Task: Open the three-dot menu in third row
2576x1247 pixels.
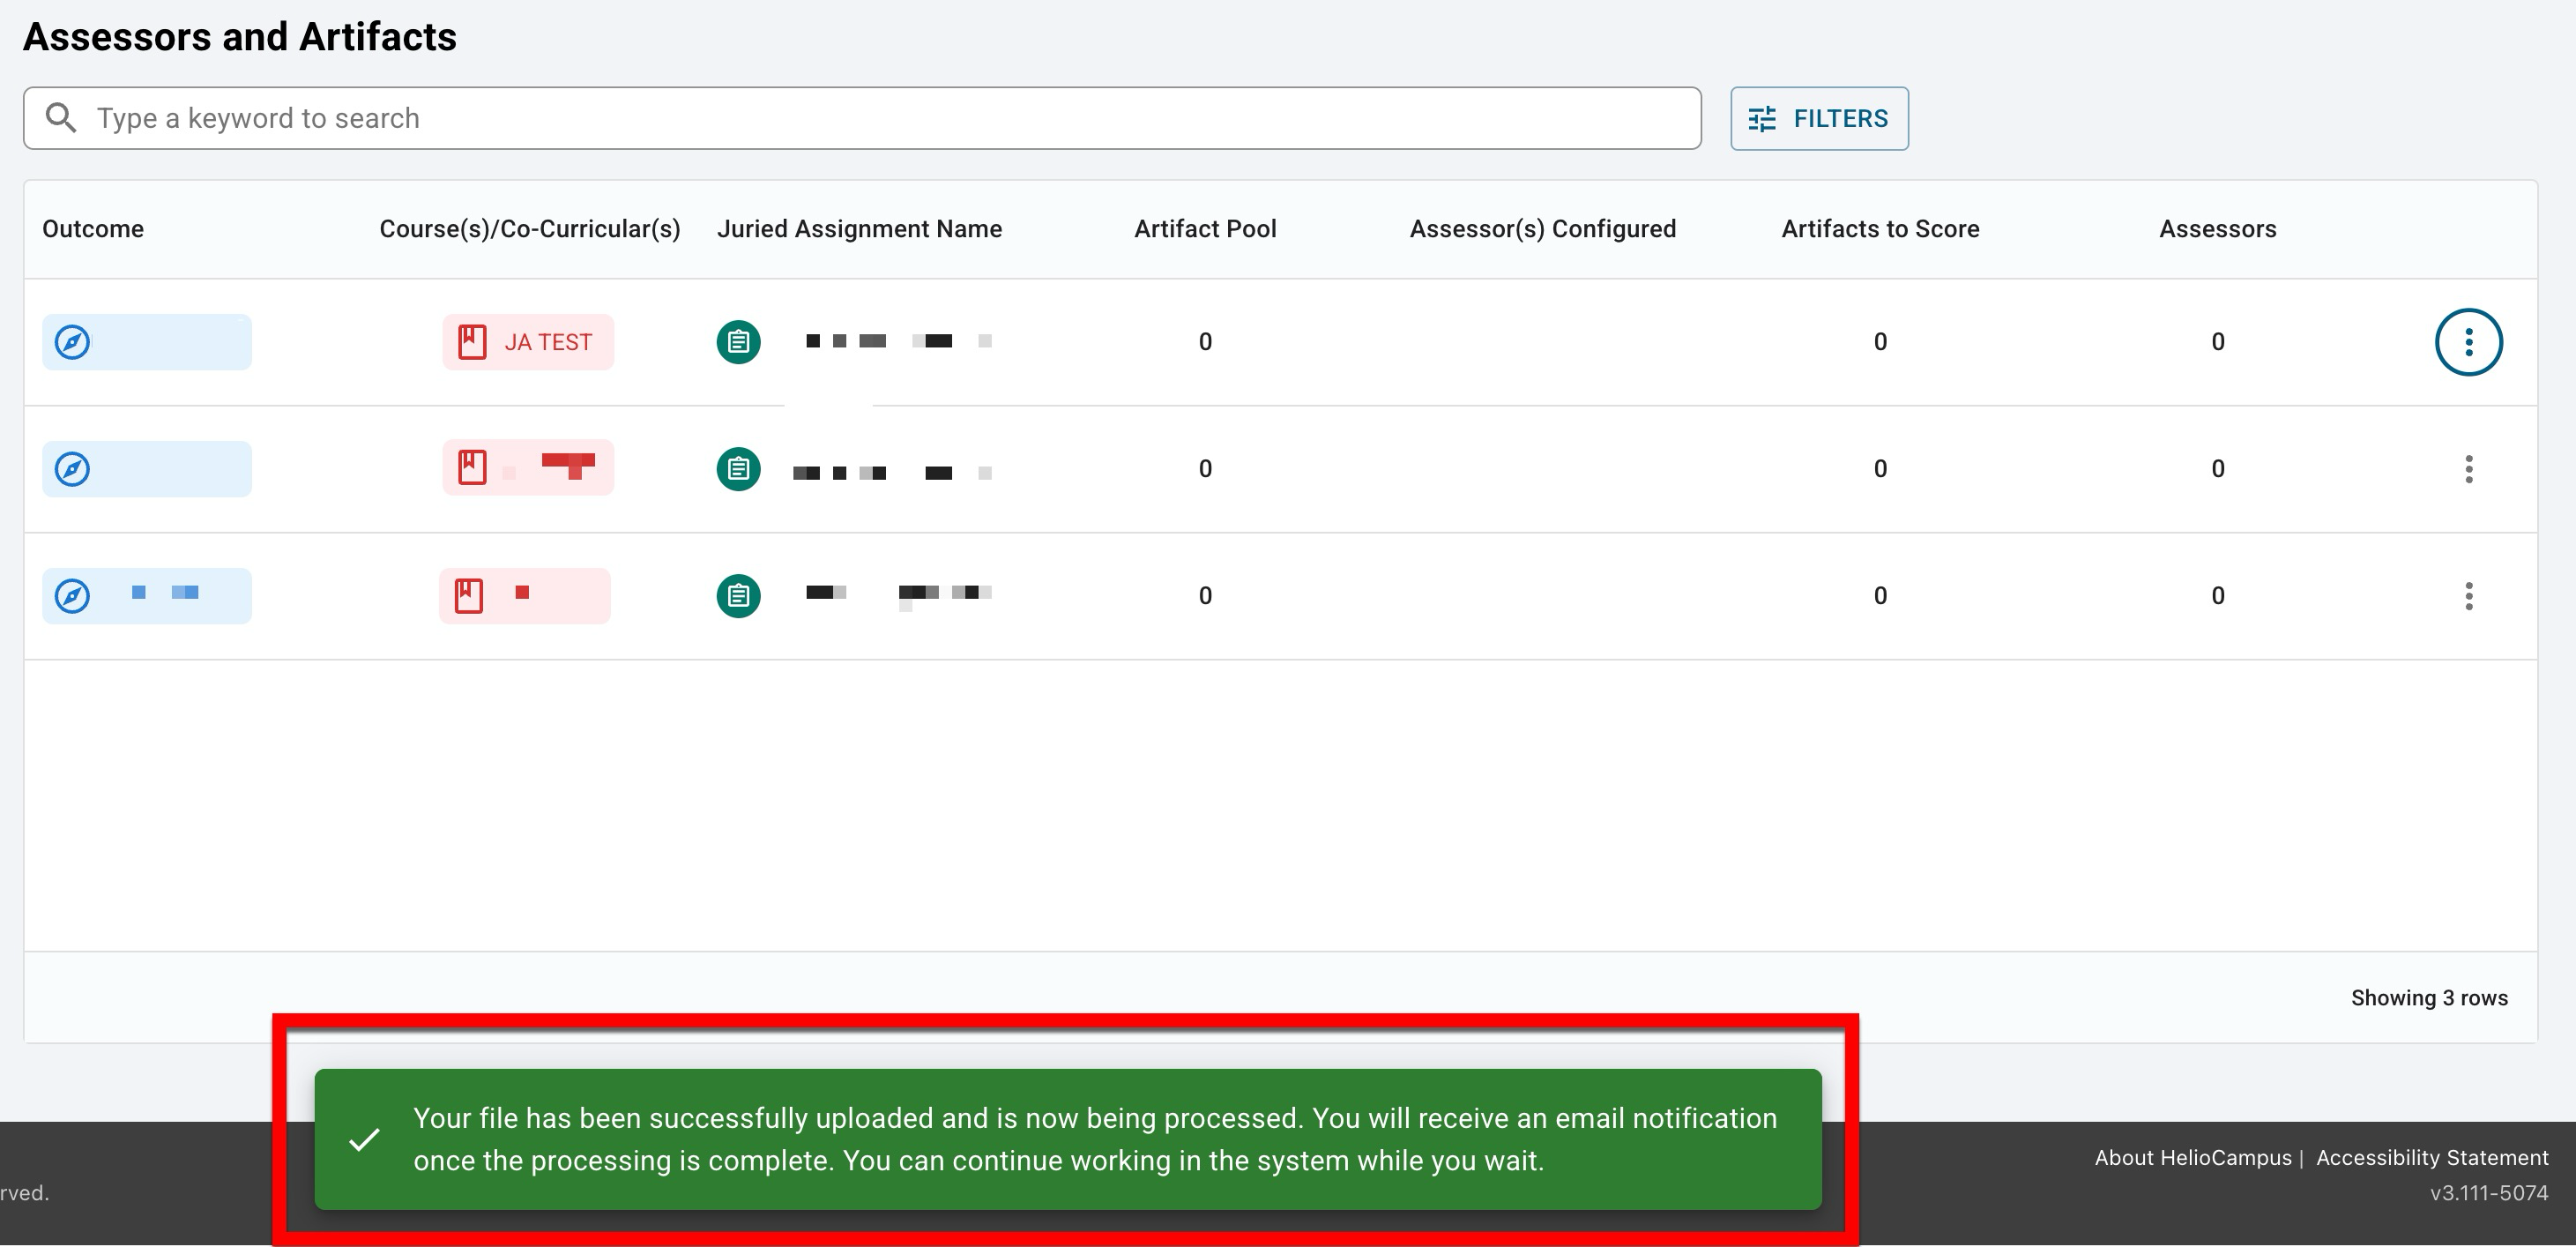Action: click(x=2468, y=596)
